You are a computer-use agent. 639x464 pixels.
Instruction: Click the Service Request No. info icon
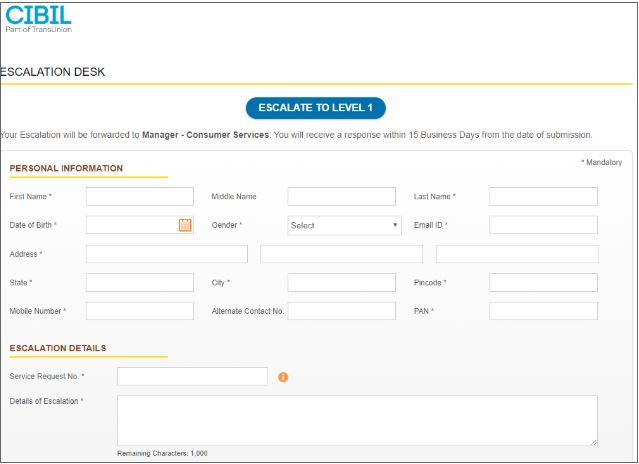click(x=283, y=377)
